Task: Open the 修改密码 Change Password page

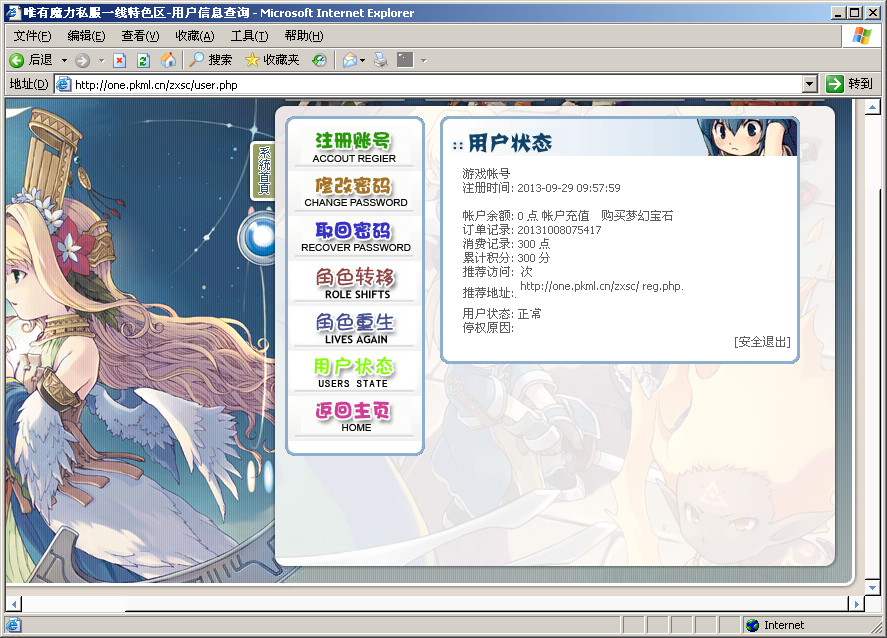Action: [355, 191]
